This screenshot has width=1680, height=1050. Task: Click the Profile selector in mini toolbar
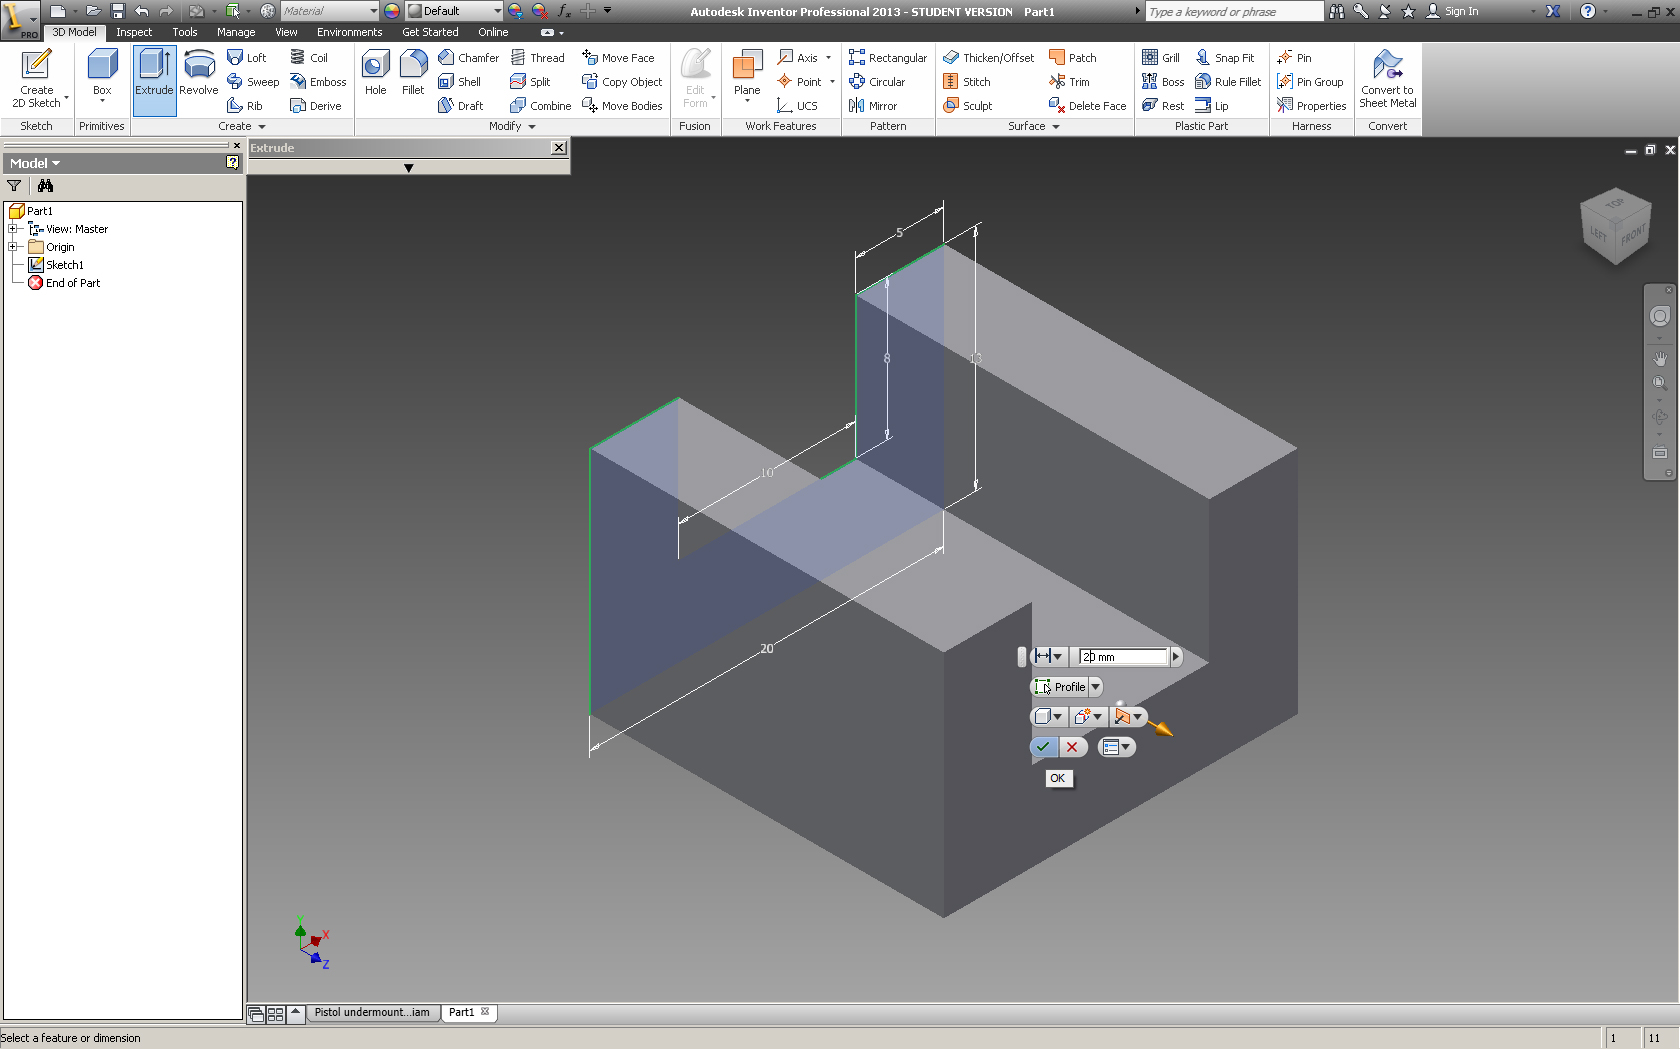point(1061,687)
